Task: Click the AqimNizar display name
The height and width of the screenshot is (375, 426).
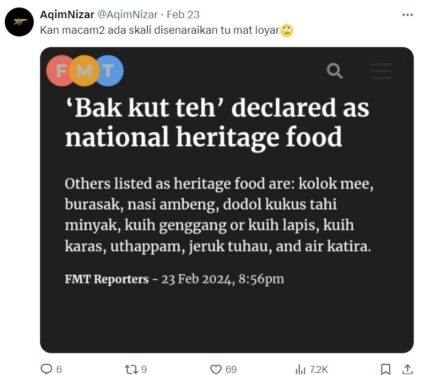Action: [67, 15]
